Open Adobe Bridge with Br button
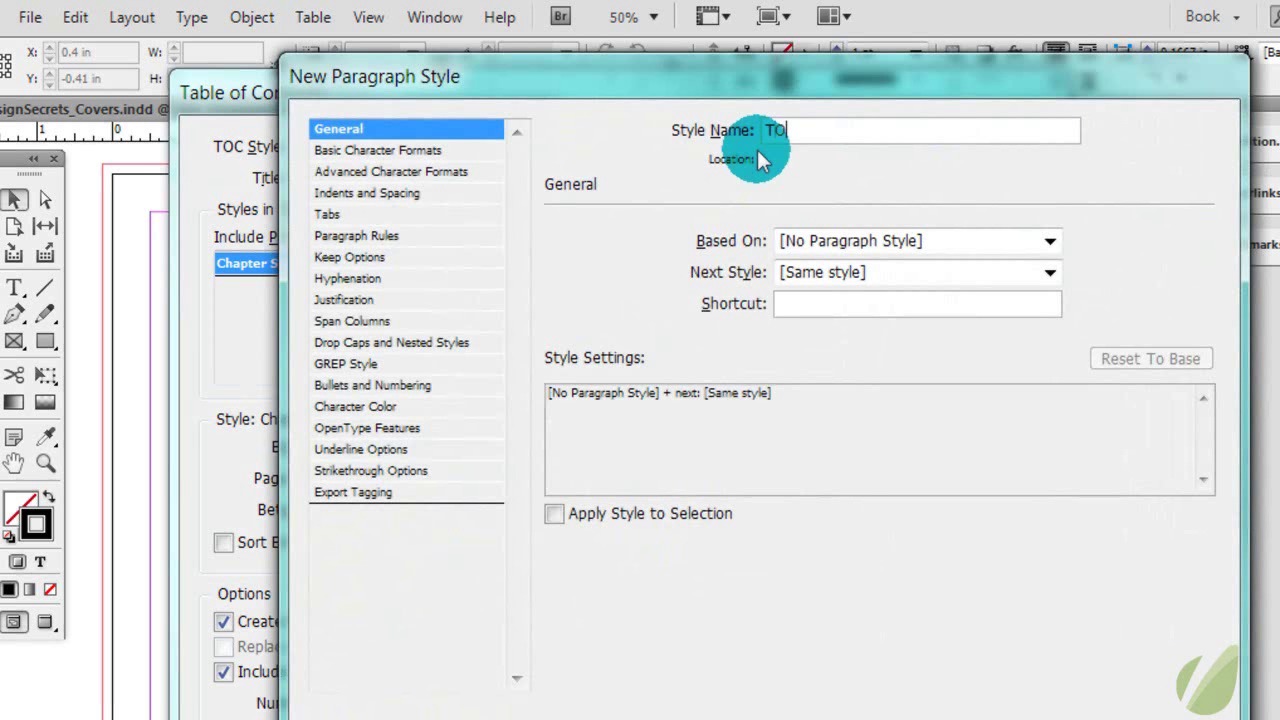 point(560,16)
